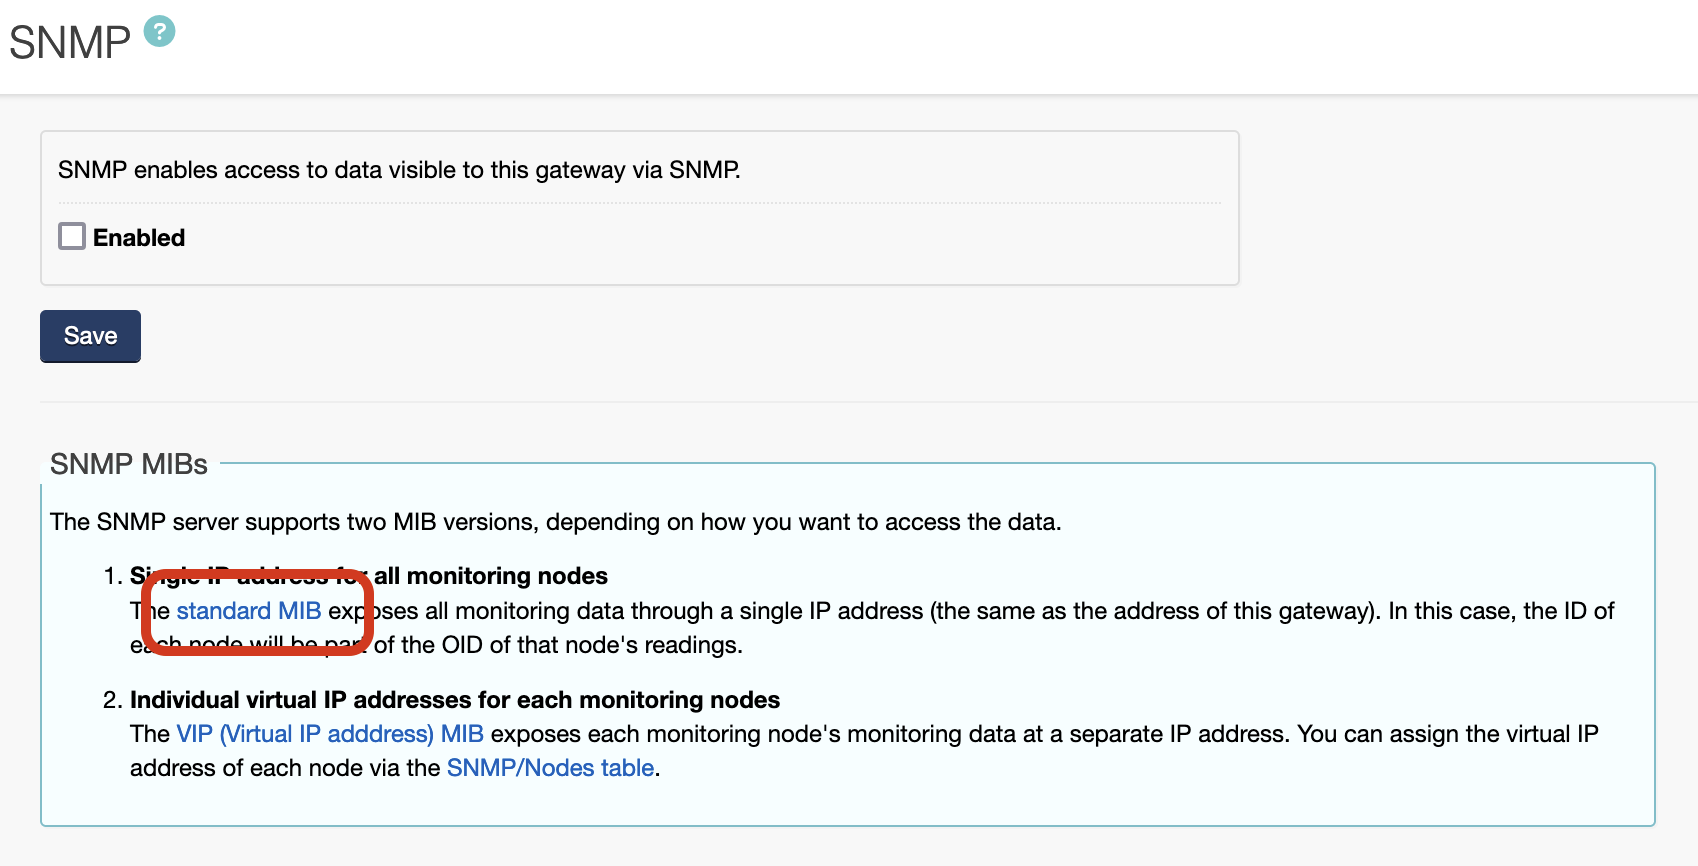Open the standard MIB link
Viewport: 1698px width, 866px height.
(249, 611)
